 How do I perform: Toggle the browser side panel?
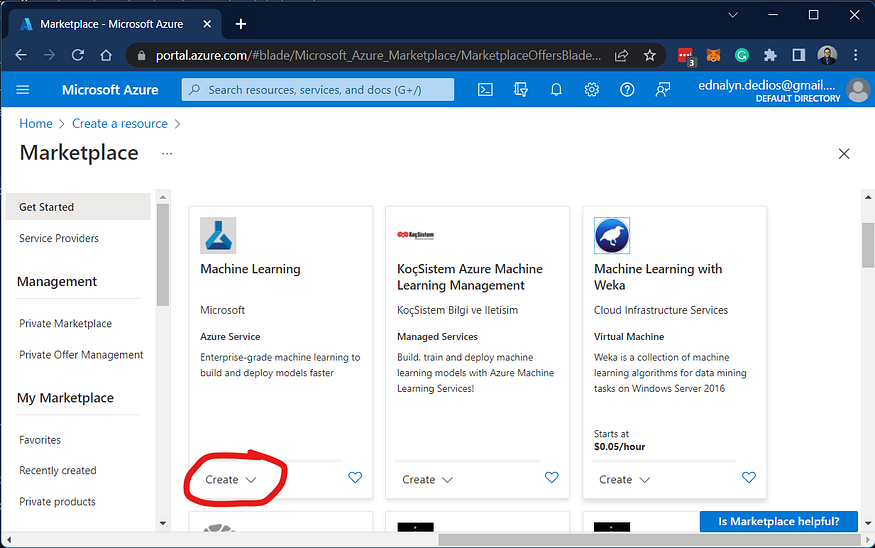[x=799, y=55]
